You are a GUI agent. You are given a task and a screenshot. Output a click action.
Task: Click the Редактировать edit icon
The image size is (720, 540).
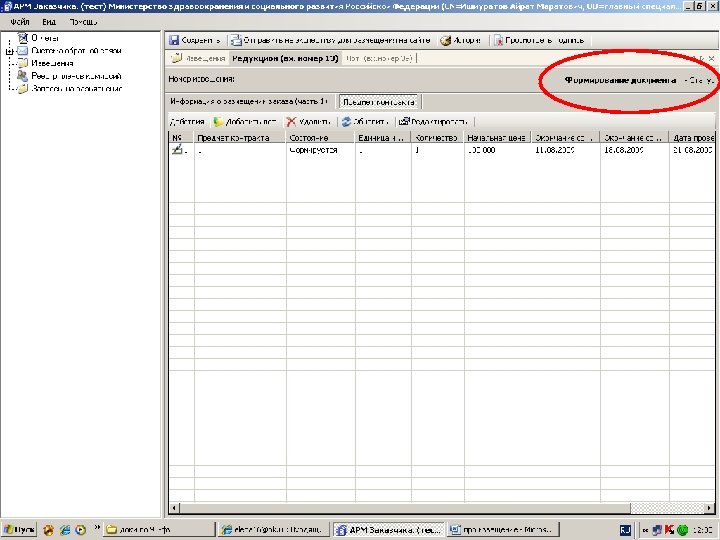404,122
